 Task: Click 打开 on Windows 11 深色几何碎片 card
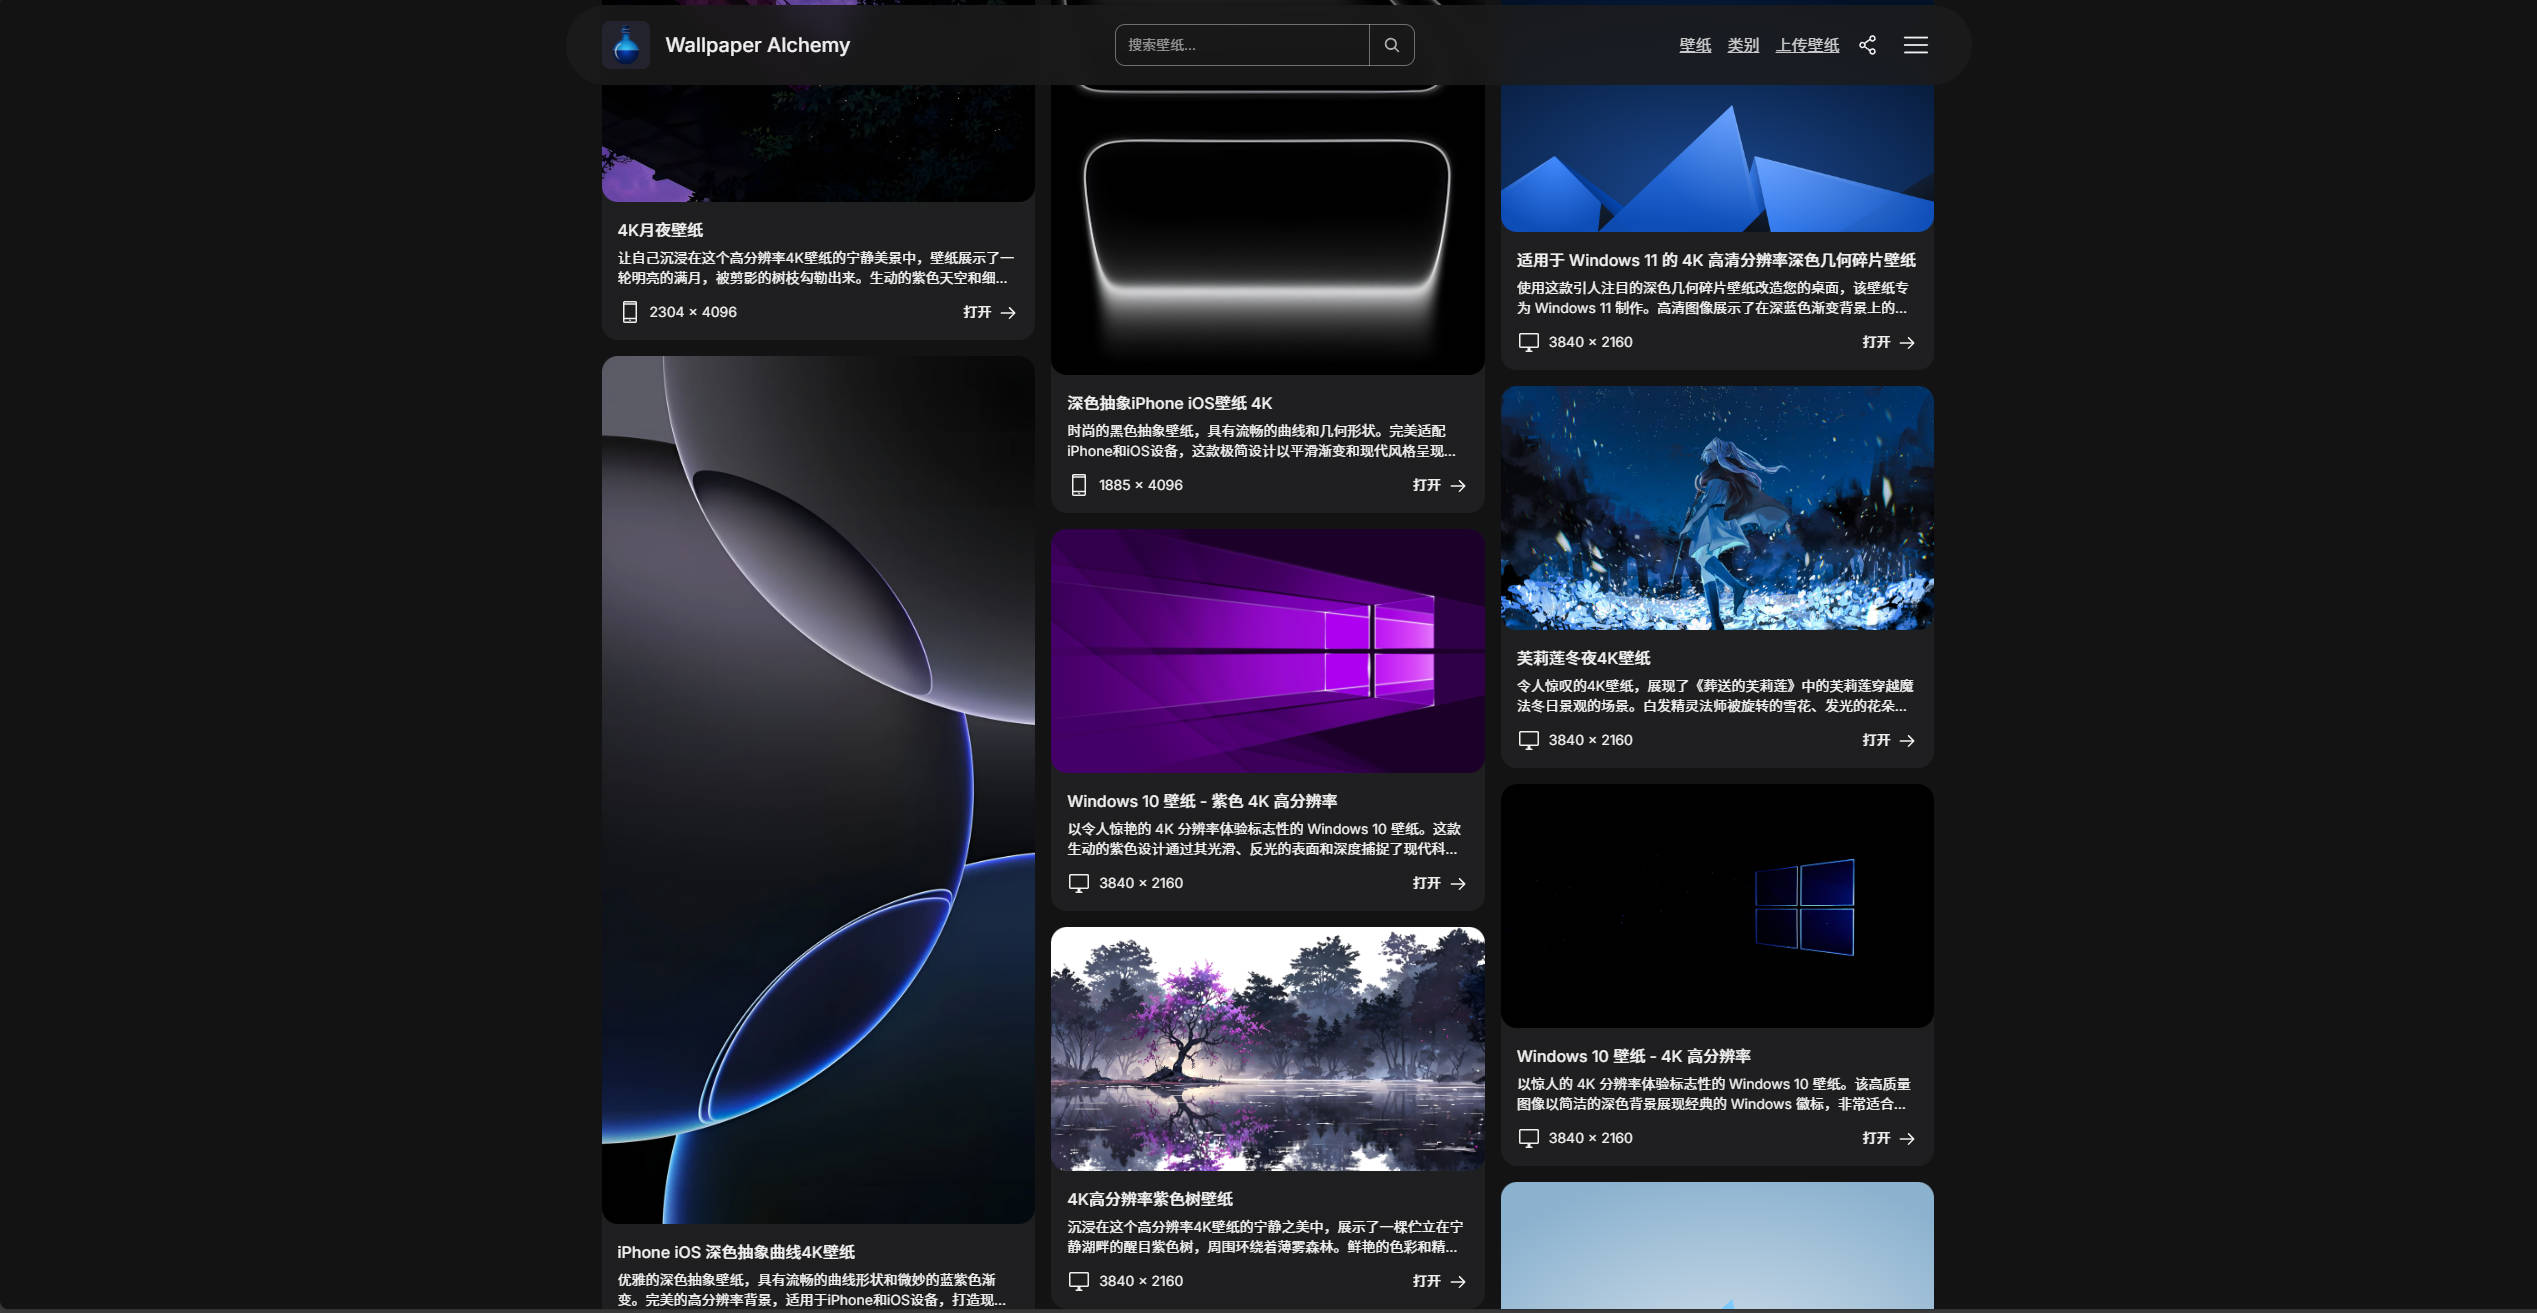[x=1888, y=342]
